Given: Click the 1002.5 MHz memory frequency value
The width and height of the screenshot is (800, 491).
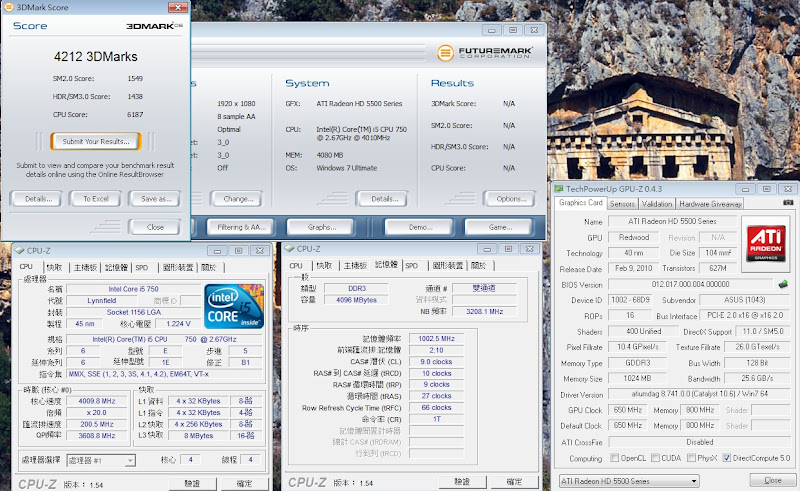Looking at the screenshot, I should point(436,338).
